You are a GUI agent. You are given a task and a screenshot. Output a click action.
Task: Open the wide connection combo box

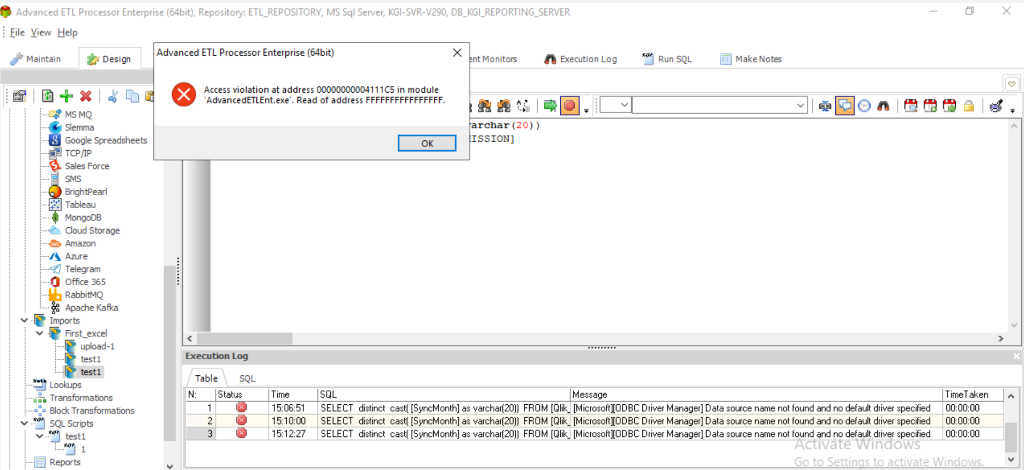pyautogui.click(x=720, y=105)
